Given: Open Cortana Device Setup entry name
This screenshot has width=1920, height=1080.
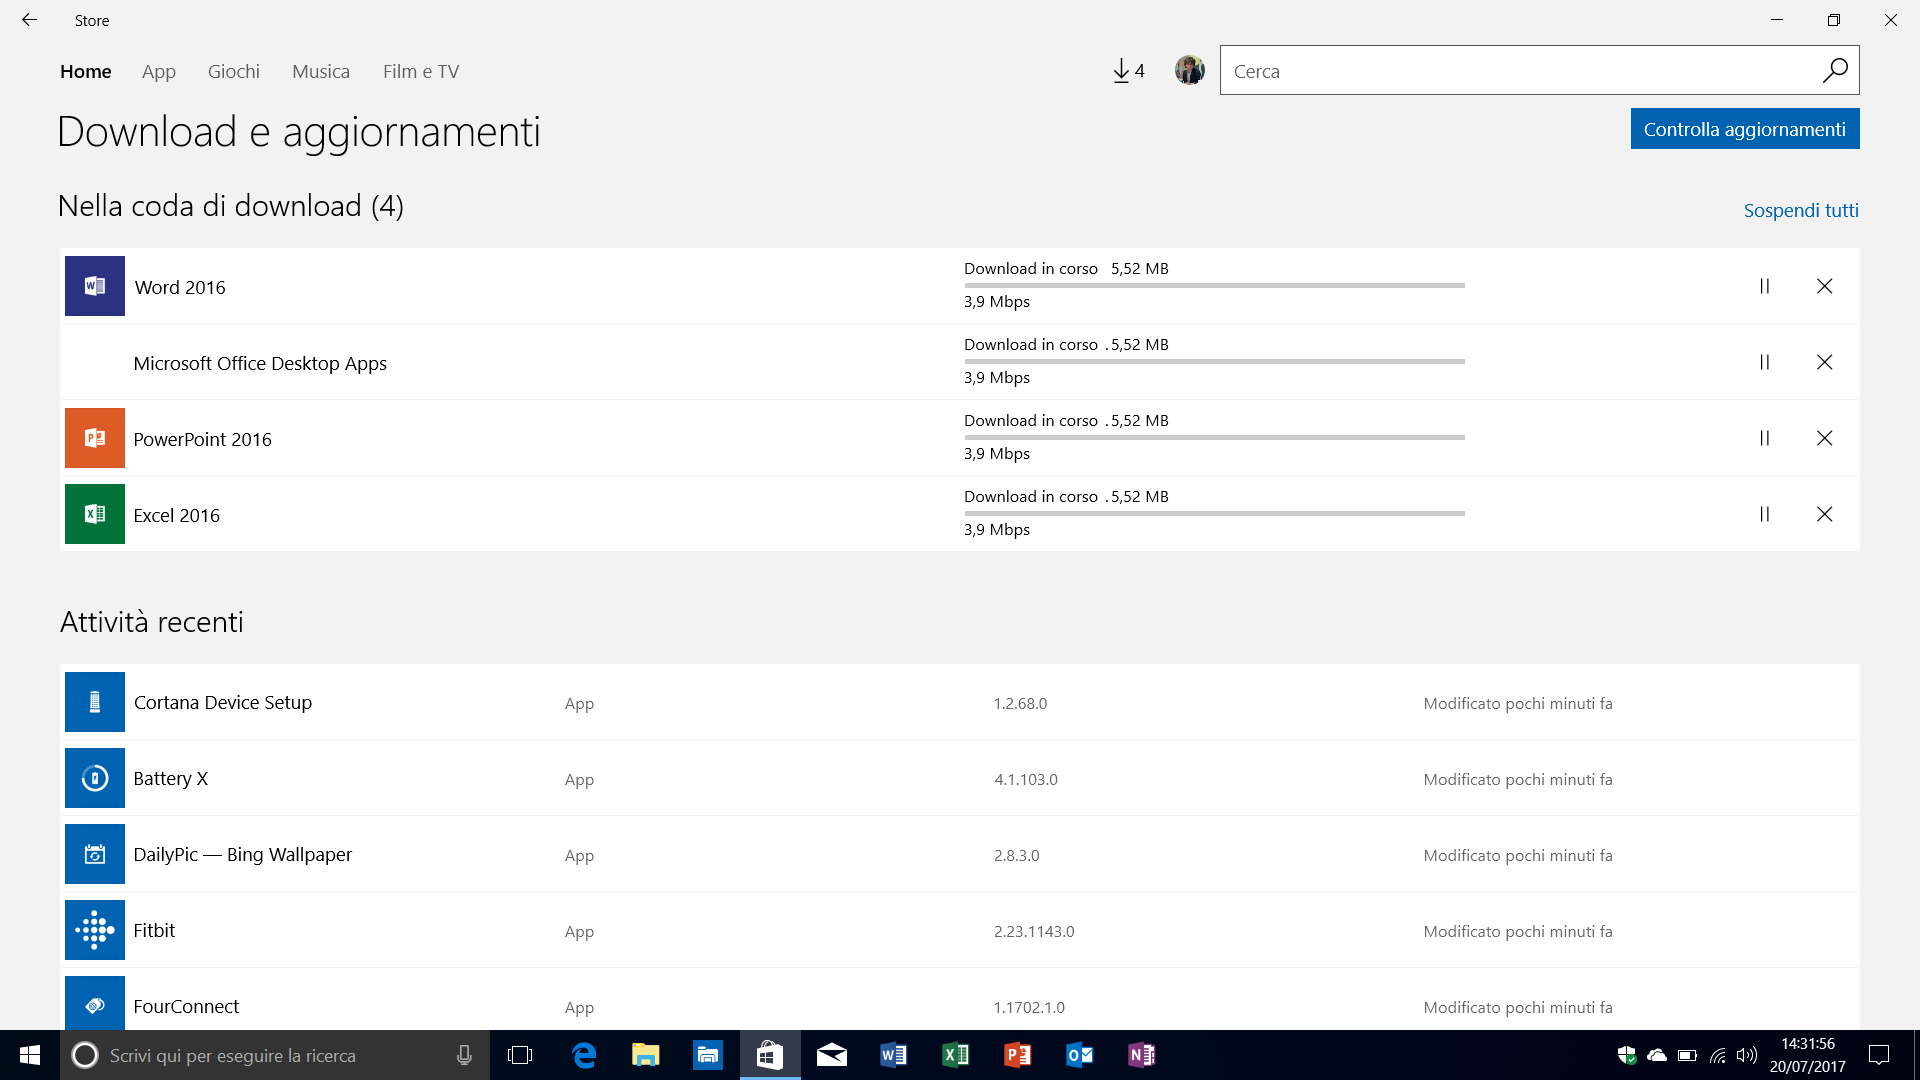Looking at the screenshot, I should point(223,702).
